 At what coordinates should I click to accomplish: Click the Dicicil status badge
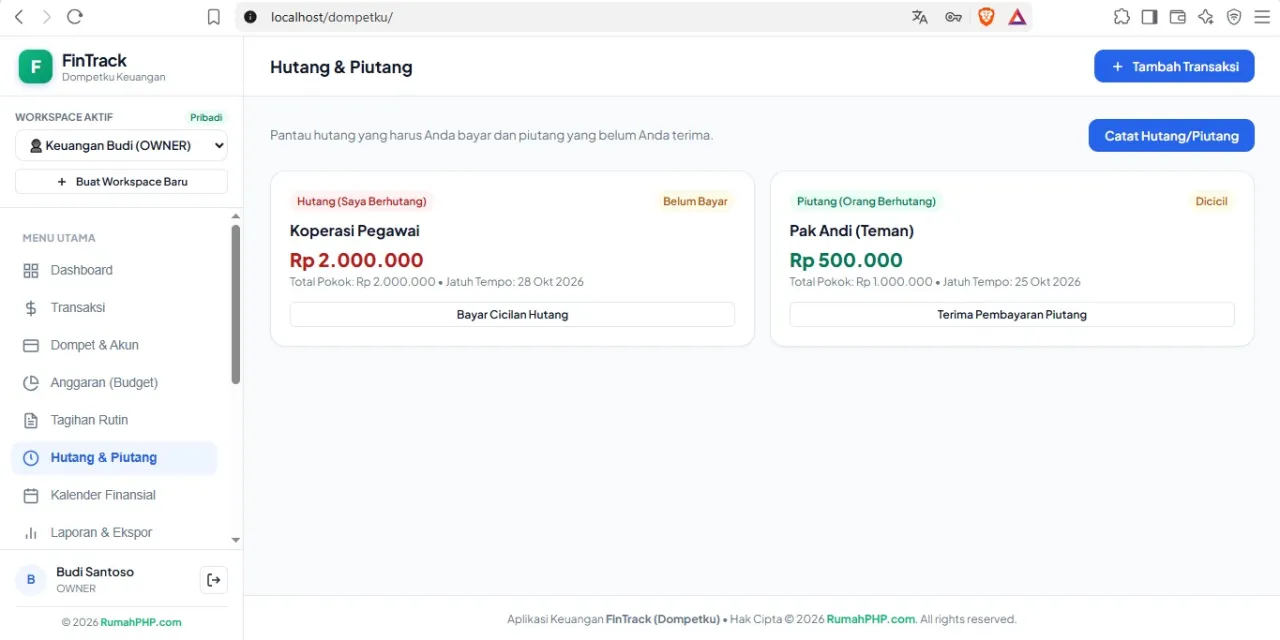pos(1211,201)
